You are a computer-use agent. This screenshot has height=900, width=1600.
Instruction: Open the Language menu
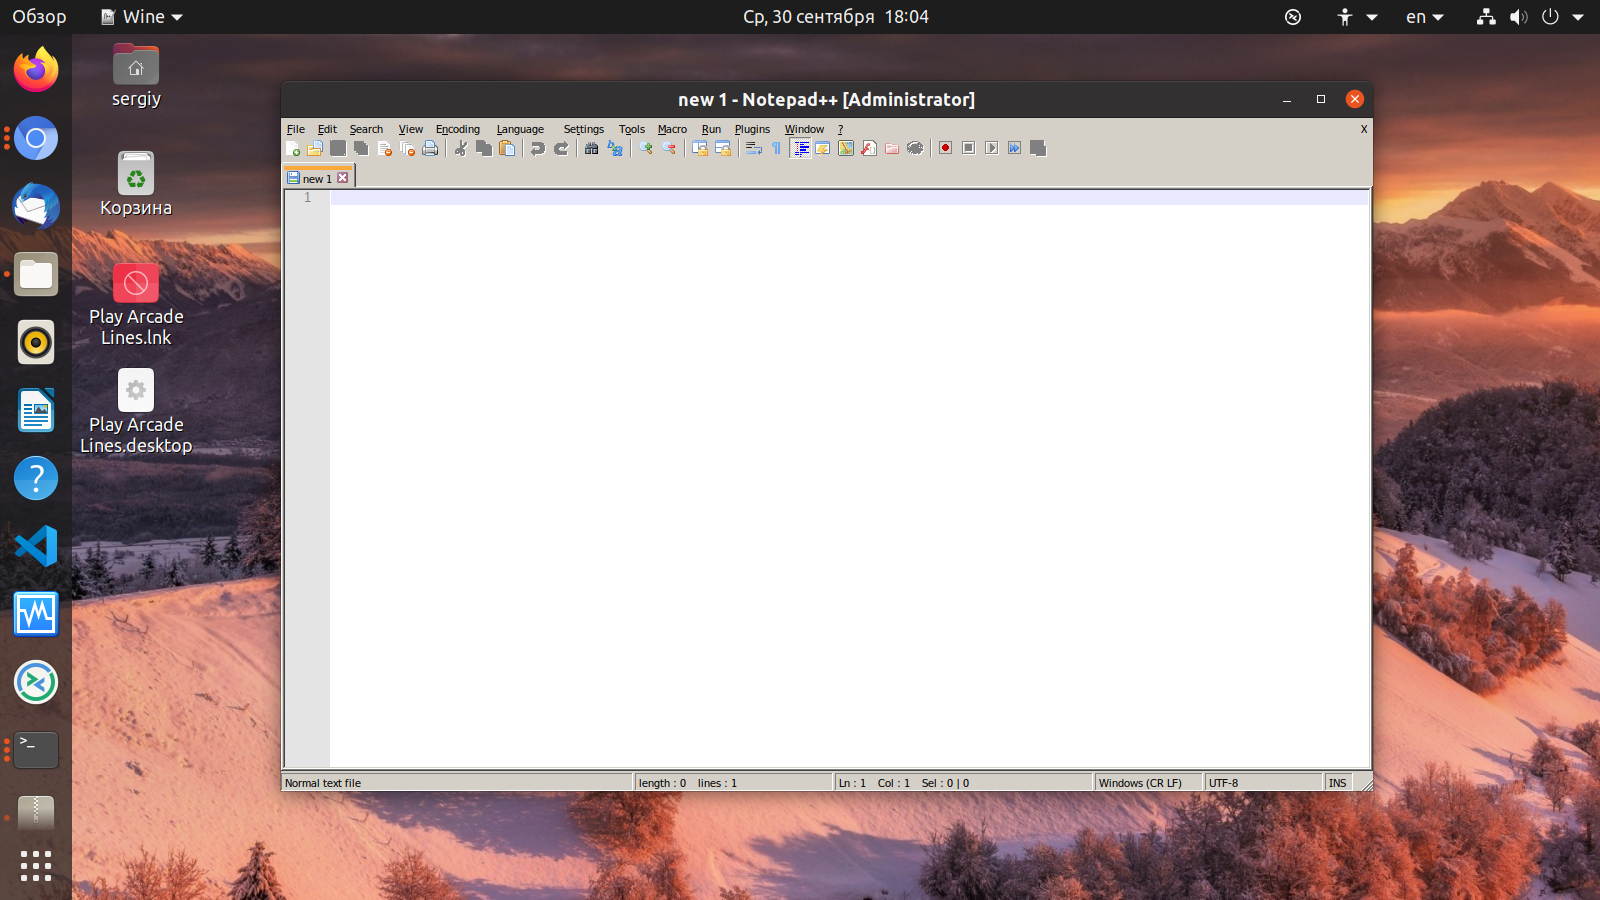coord(520,129)
